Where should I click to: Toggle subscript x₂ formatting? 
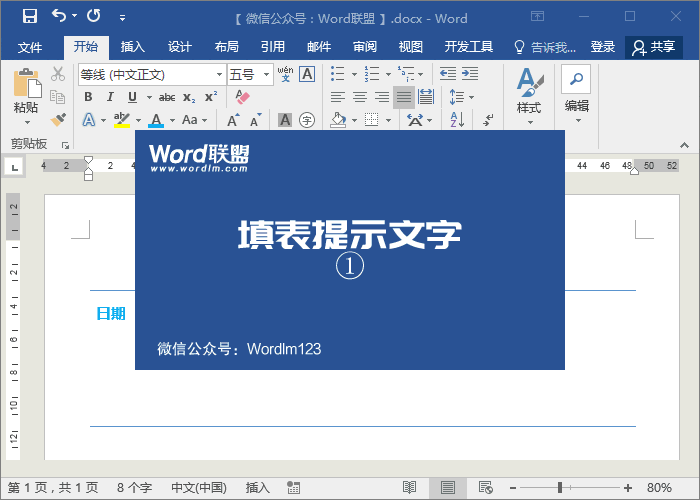click(x=189, y=97)
